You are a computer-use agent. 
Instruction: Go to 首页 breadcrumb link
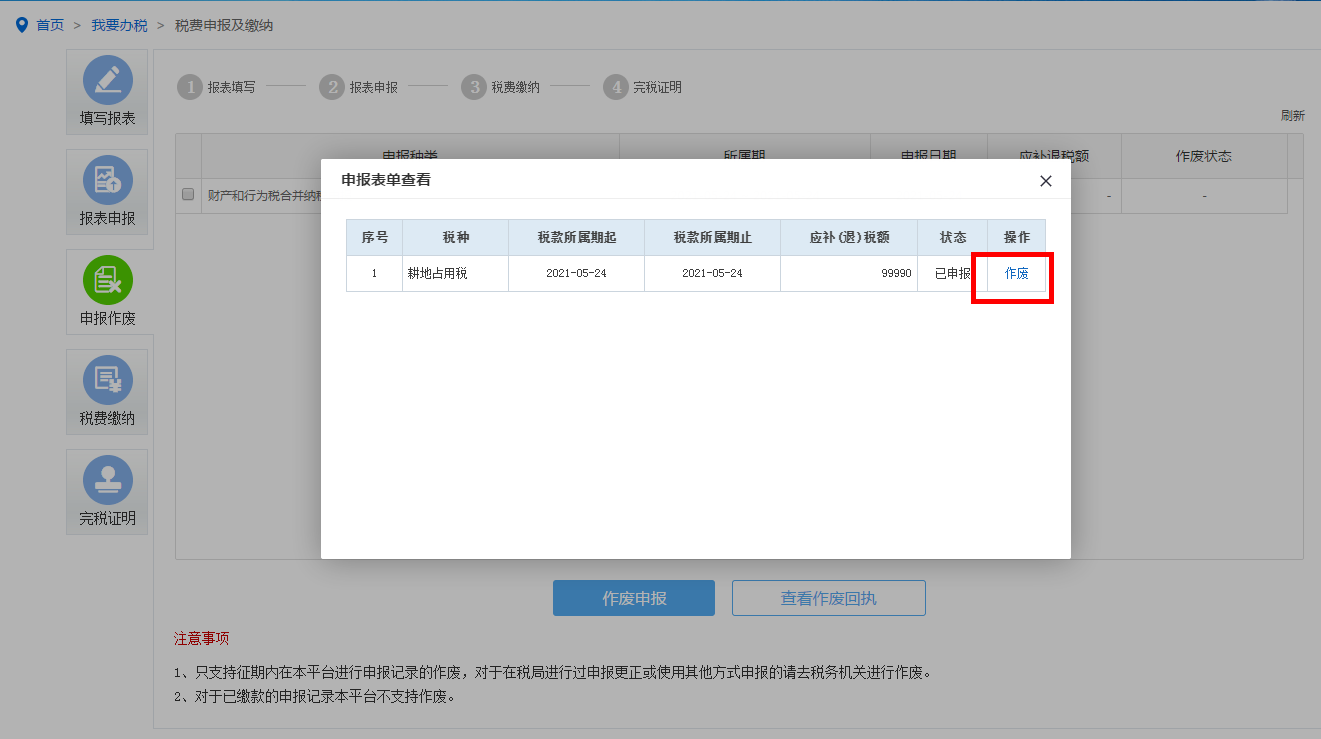click(50, 25)
